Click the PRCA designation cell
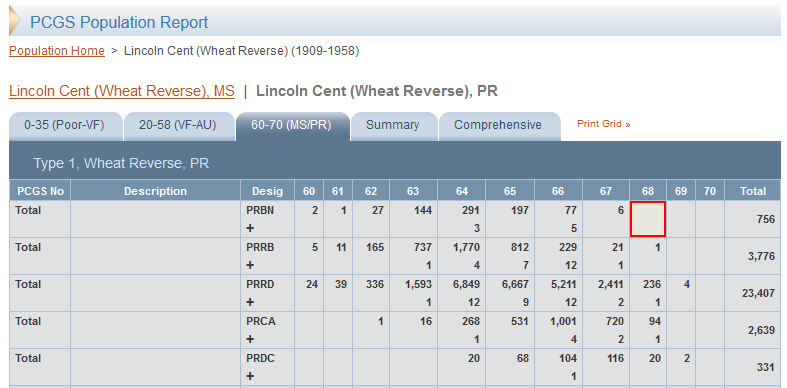This screenshot has height=388, width=787. [x=268, y=330]
